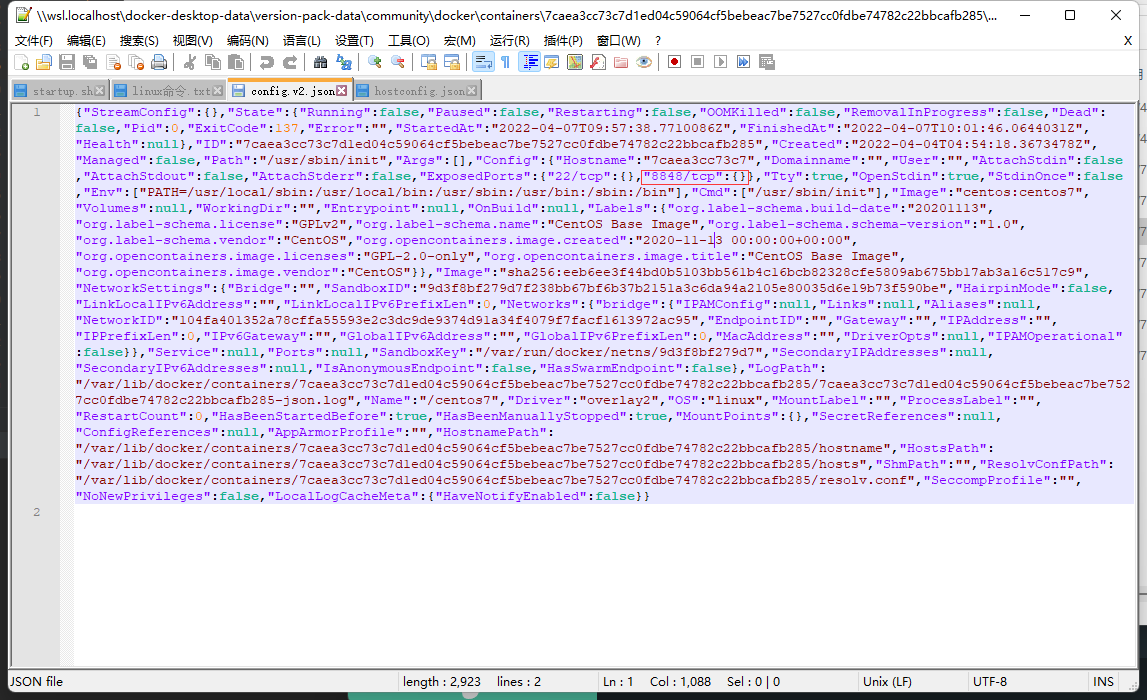This screenshot has height=700, width=1147.
Task: Open the 设置(T) menu
Action: [354, 40]
